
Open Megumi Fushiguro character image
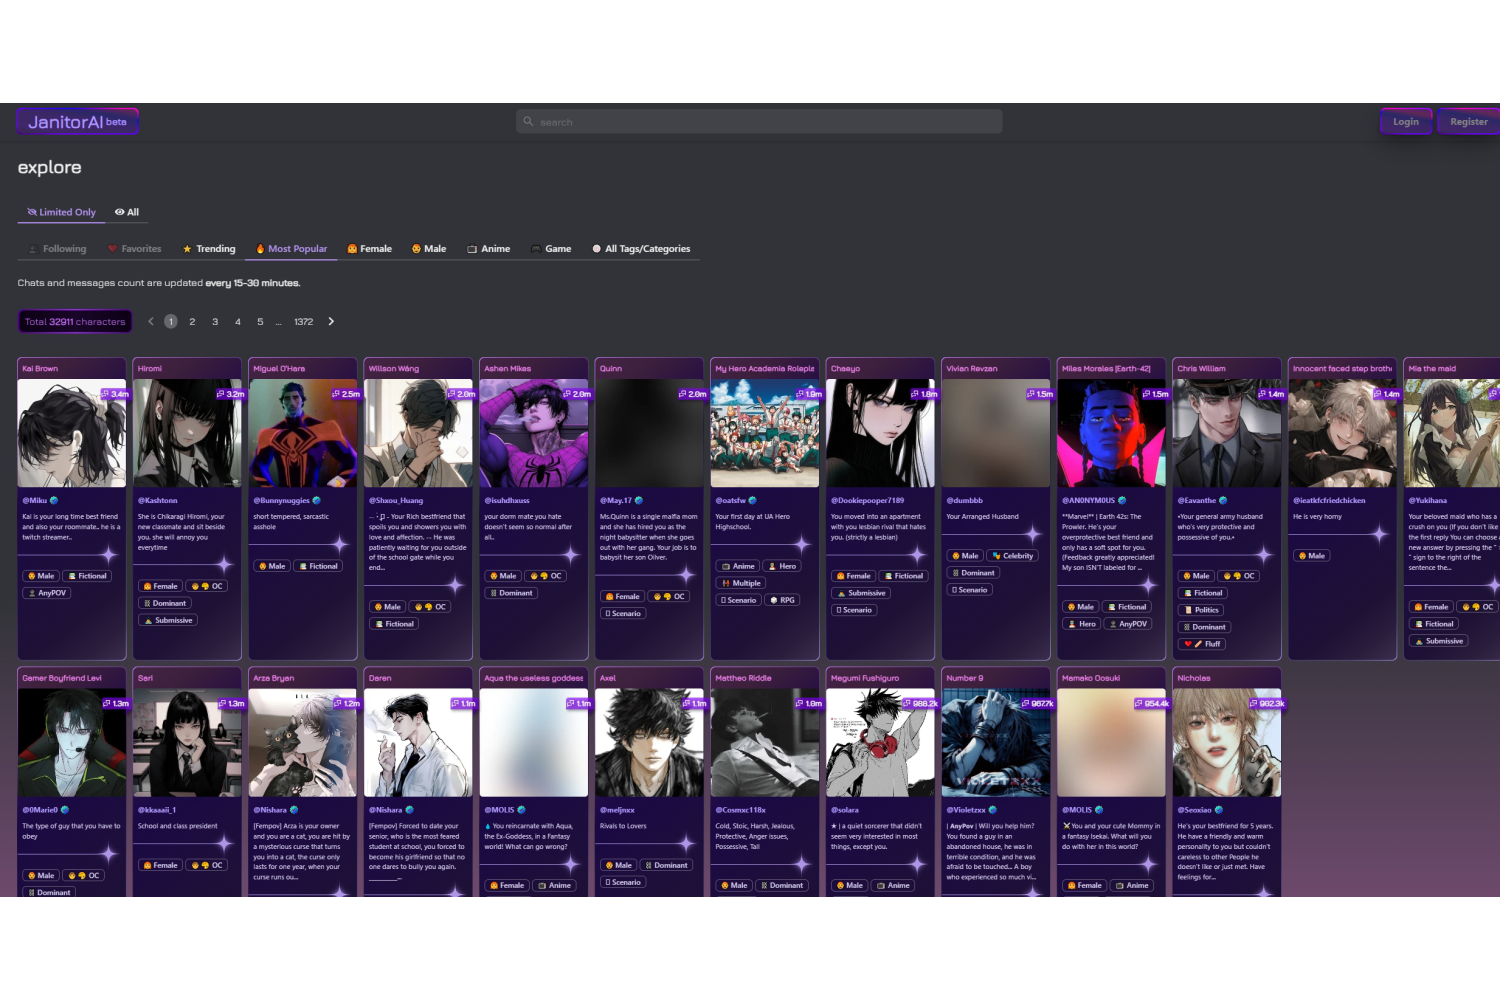coord(881,743)
